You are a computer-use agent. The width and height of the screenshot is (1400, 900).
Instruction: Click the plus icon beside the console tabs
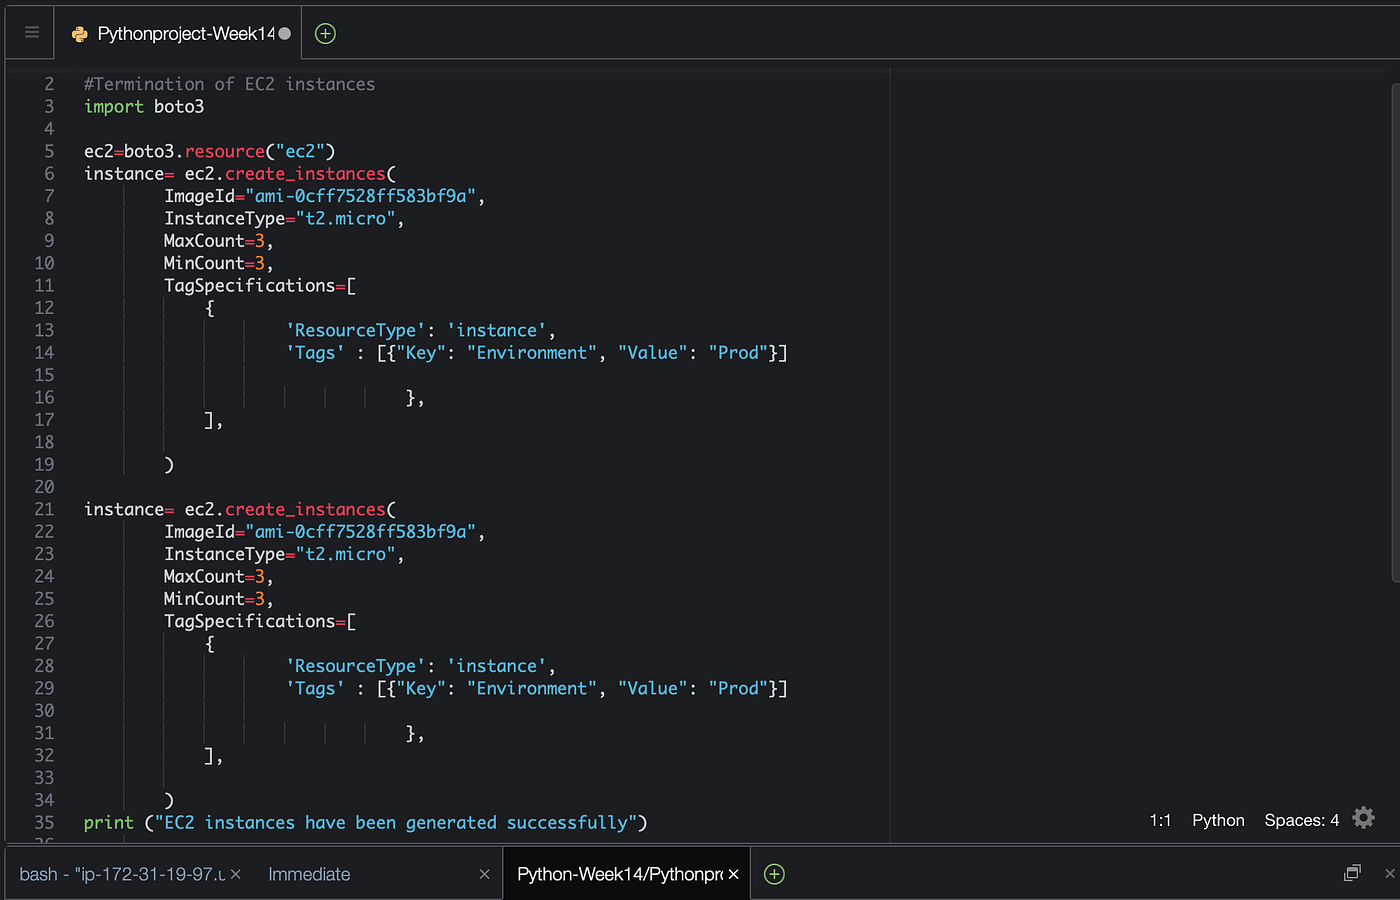773,874
